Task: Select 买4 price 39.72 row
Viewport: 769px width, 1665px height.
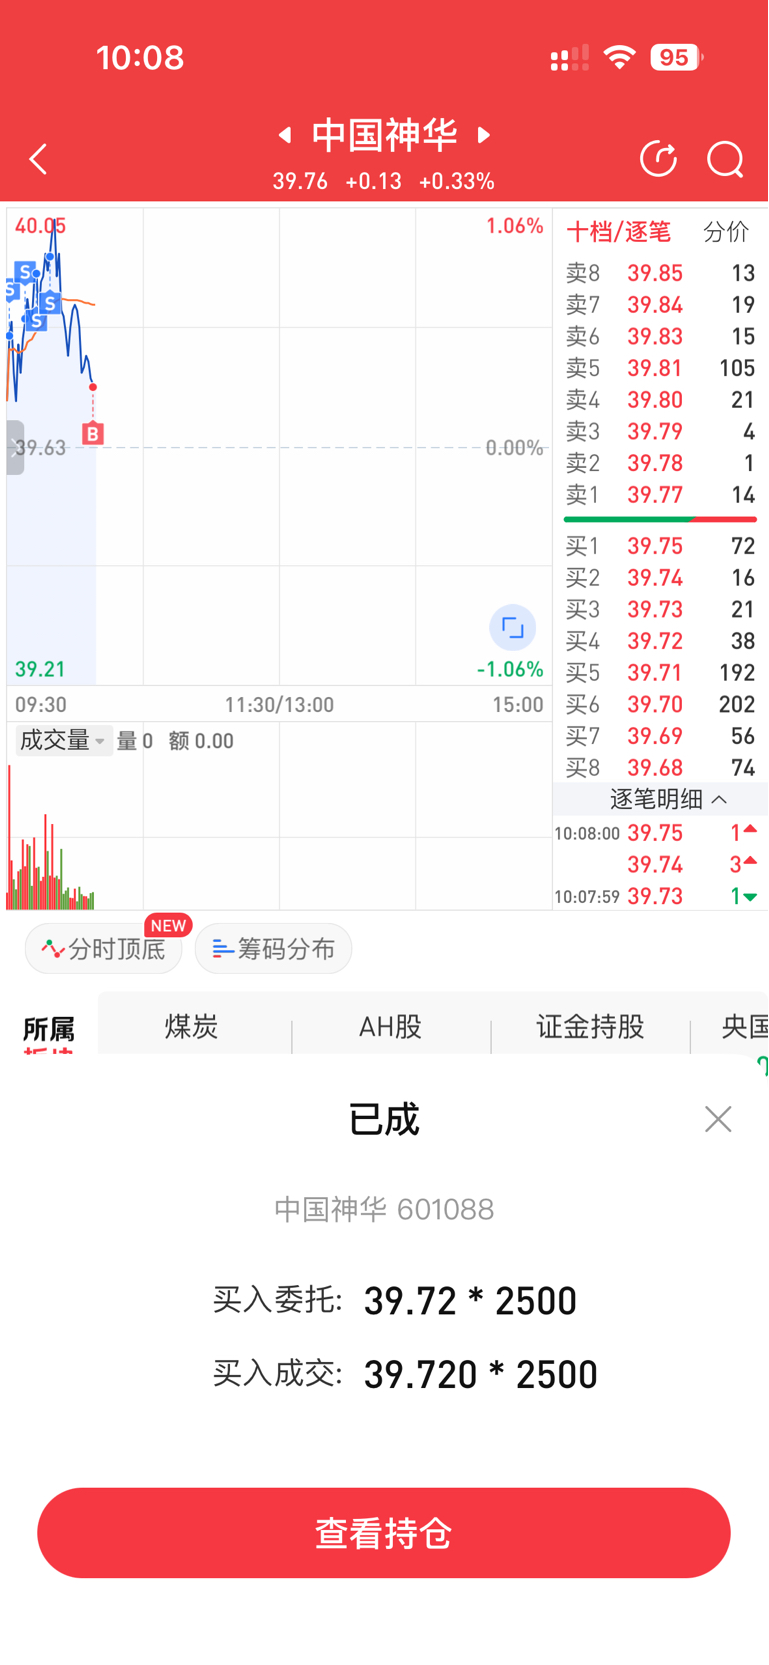Action: coord(660,641)
